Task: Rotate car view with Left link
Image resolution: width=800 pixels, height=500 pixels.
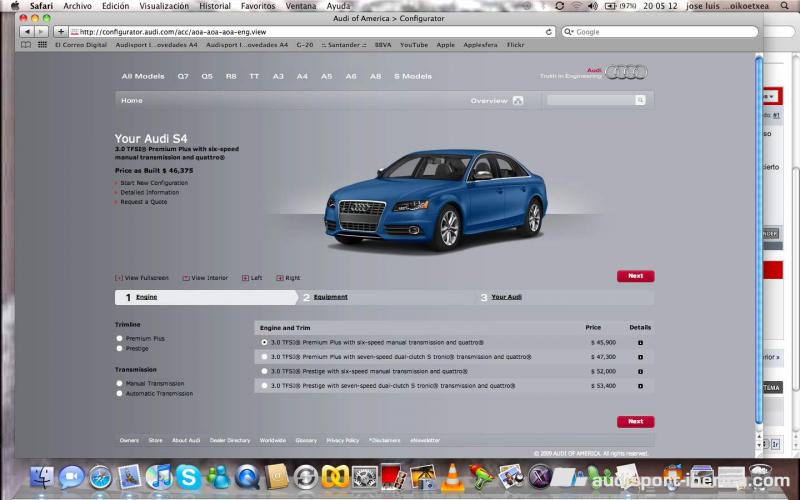Action: (x=252, y=278)
